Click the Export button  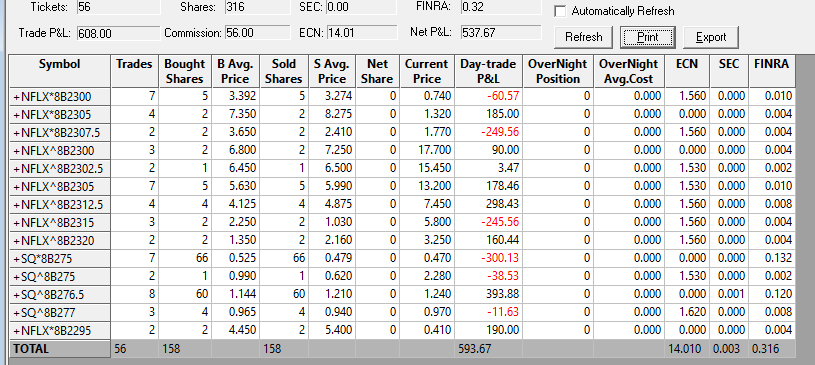(711, 37)
